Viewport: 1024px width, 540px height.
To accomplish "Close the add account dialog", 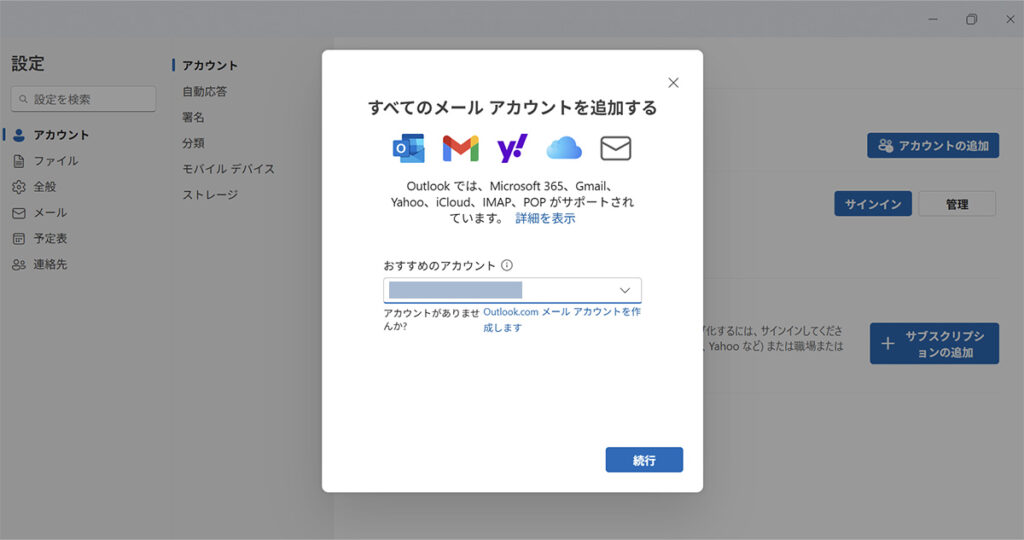I will (x=673, y=83).
